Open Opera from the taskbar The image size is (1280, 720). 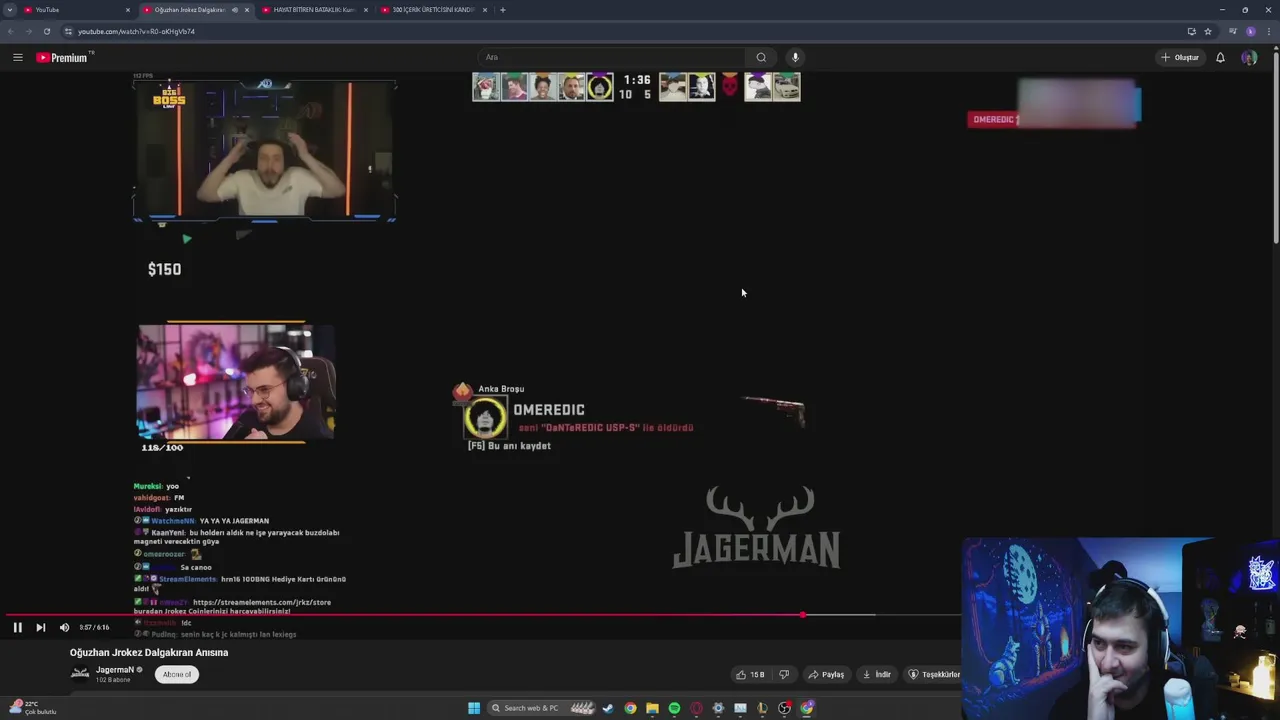point(696,708)
